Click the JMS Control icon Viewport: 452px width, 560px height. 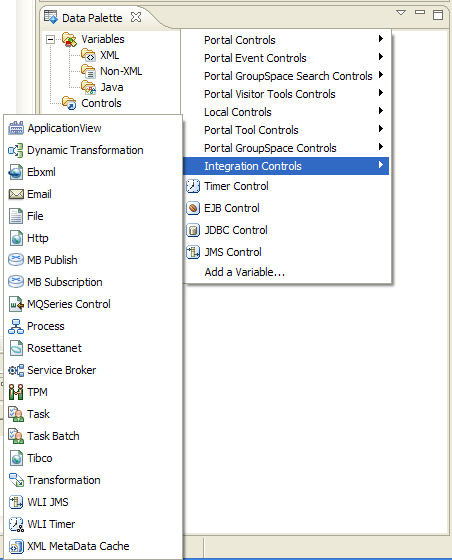193,252
